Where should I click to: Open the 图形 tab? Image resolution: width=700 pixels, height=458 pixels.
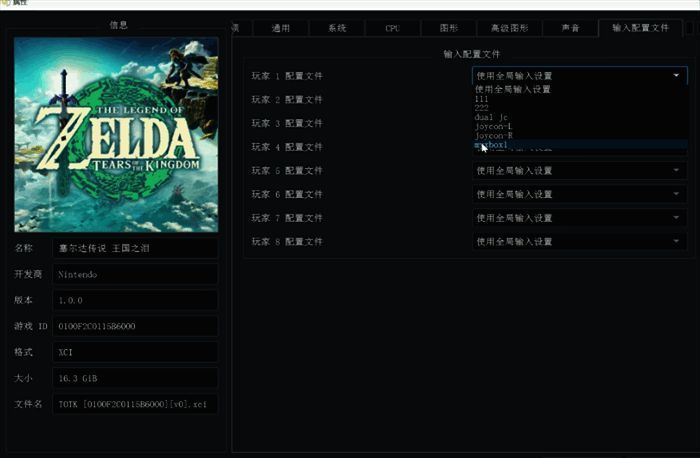449,28
